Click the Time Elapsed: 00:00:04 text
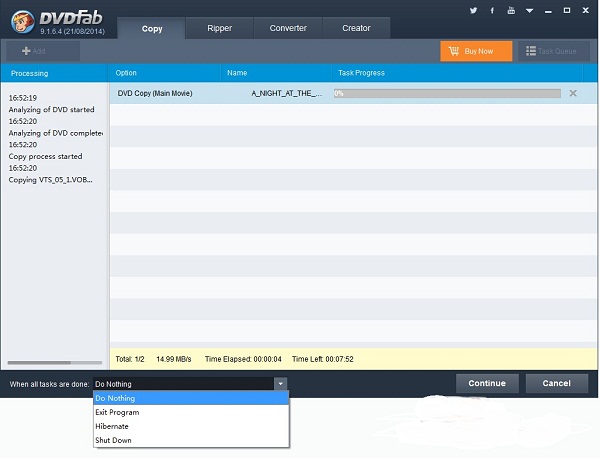The image size is (600, 458). pyautogui.click(x=243, y=359)
